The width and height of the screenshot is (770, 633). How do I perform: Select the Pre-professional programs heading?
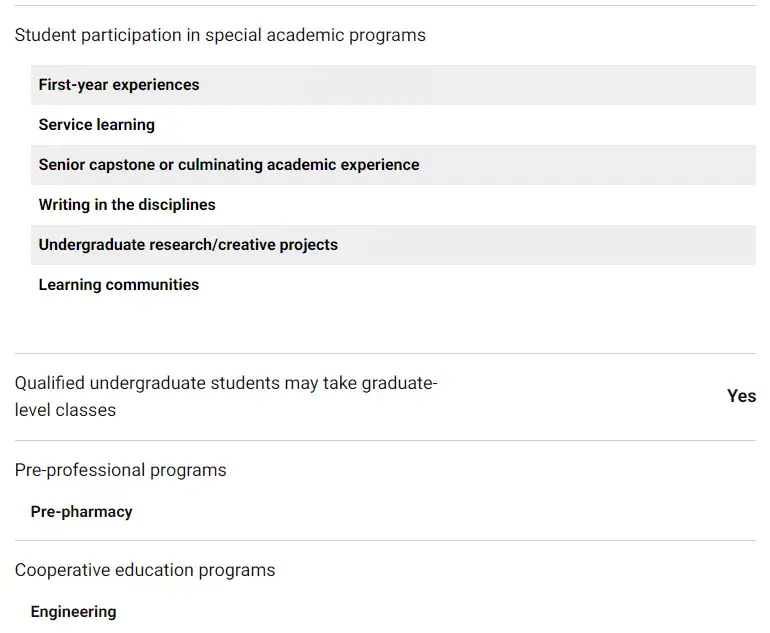[121, 470]
